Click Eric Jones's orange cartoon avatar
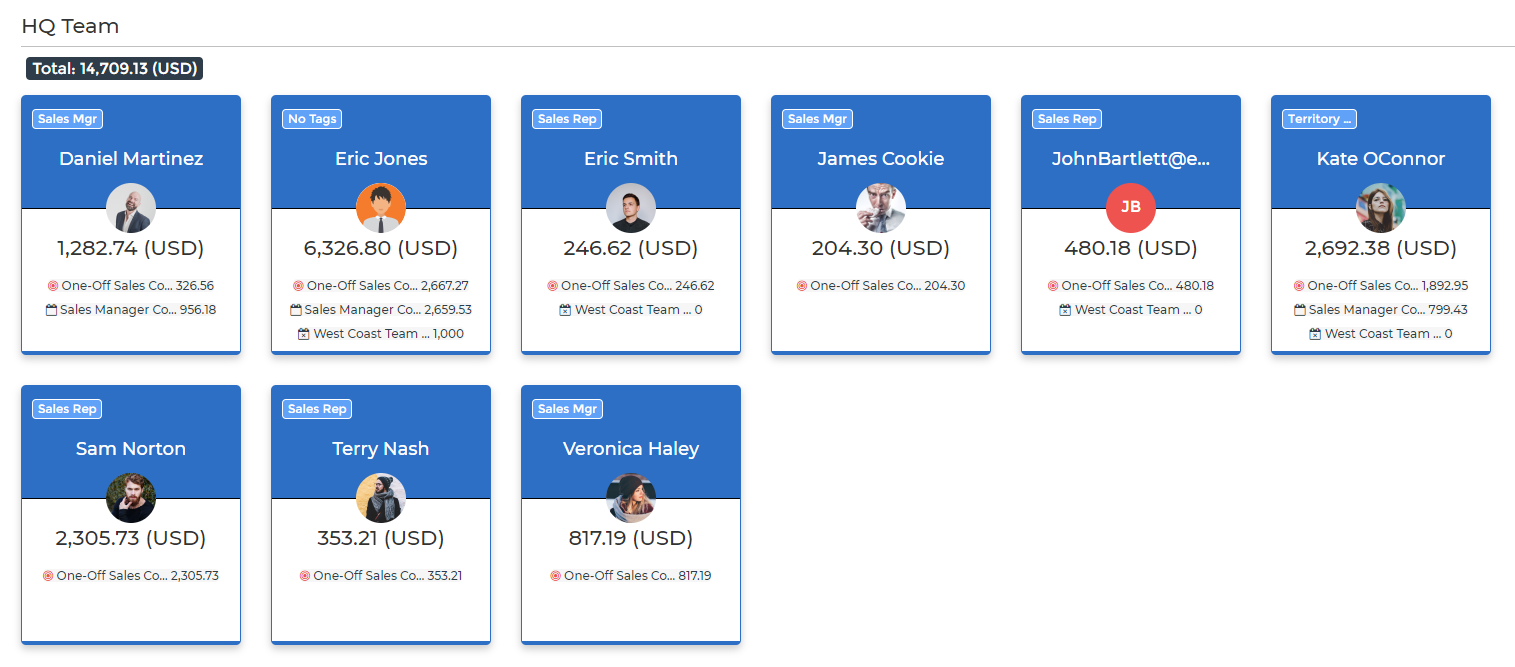 [381, 208]
